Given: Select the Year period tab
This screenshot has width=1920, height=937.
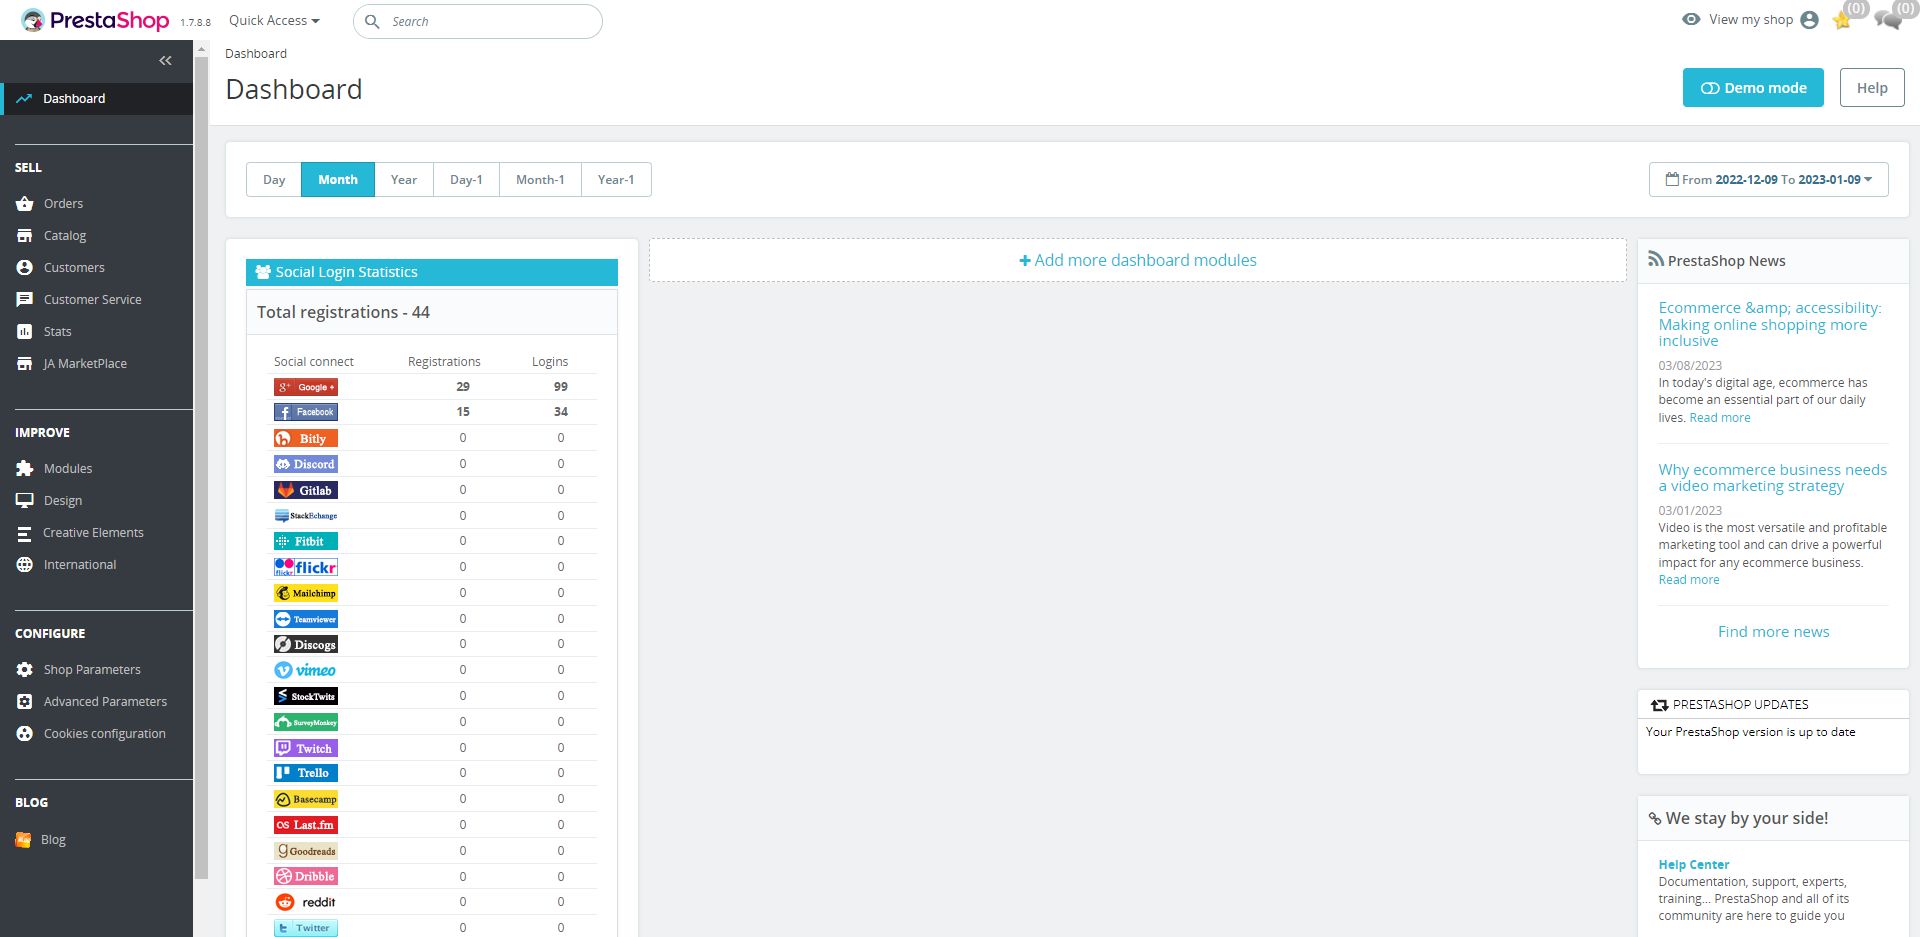Looking at the screenshot, I should pos(404,180).
